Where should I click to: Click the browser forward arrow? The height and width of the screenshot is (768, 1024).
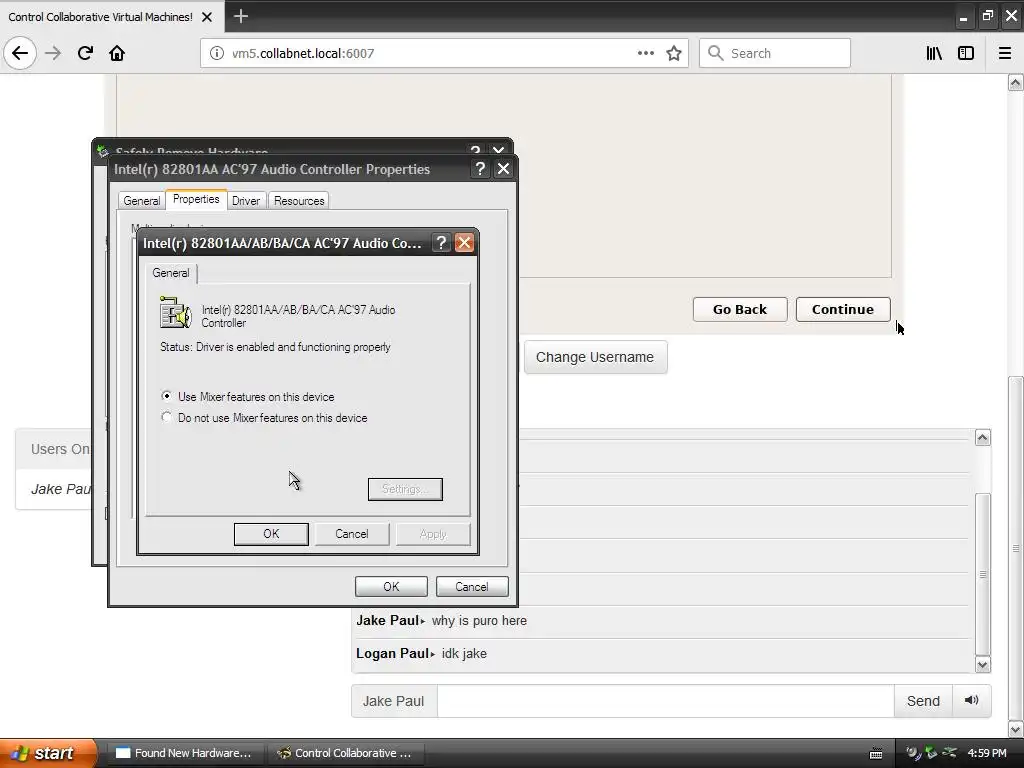click(x=53, y=53)
